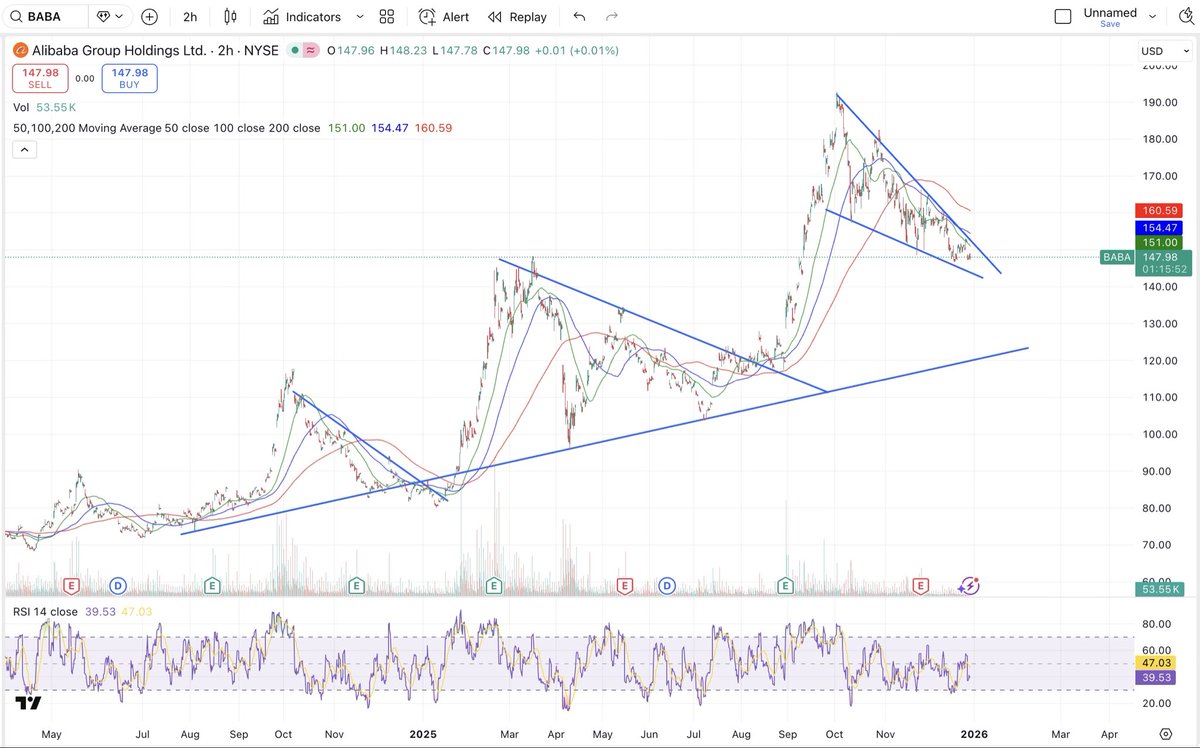
Task: Open quick search lightning magnifier icon
Action: point(1188,16)
